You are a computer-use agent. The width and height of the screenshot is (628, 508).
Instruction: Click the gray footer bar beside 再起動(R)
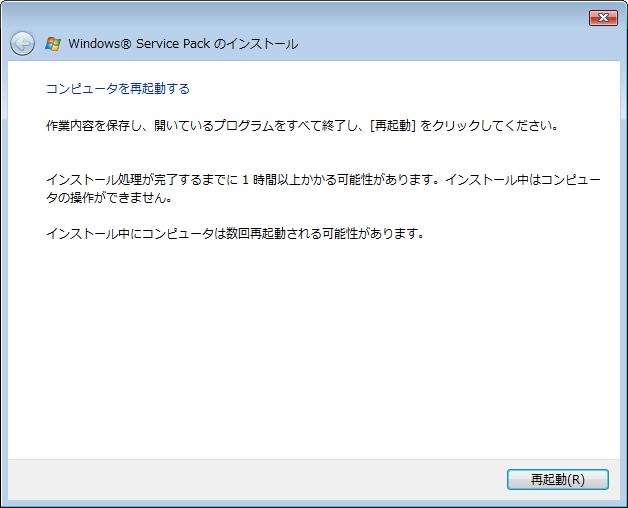click(256, 480)
